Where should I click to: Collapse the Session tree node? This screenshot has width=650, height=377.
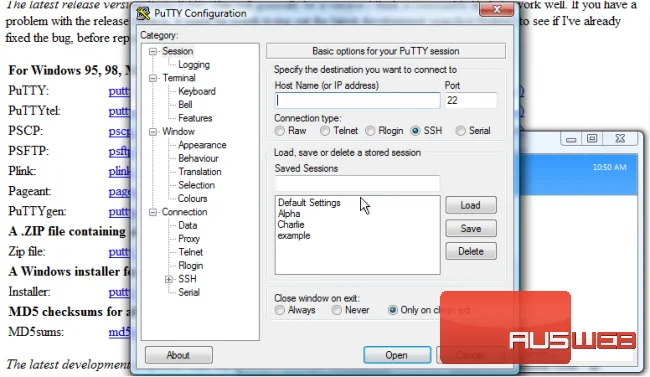coord(153,51)
